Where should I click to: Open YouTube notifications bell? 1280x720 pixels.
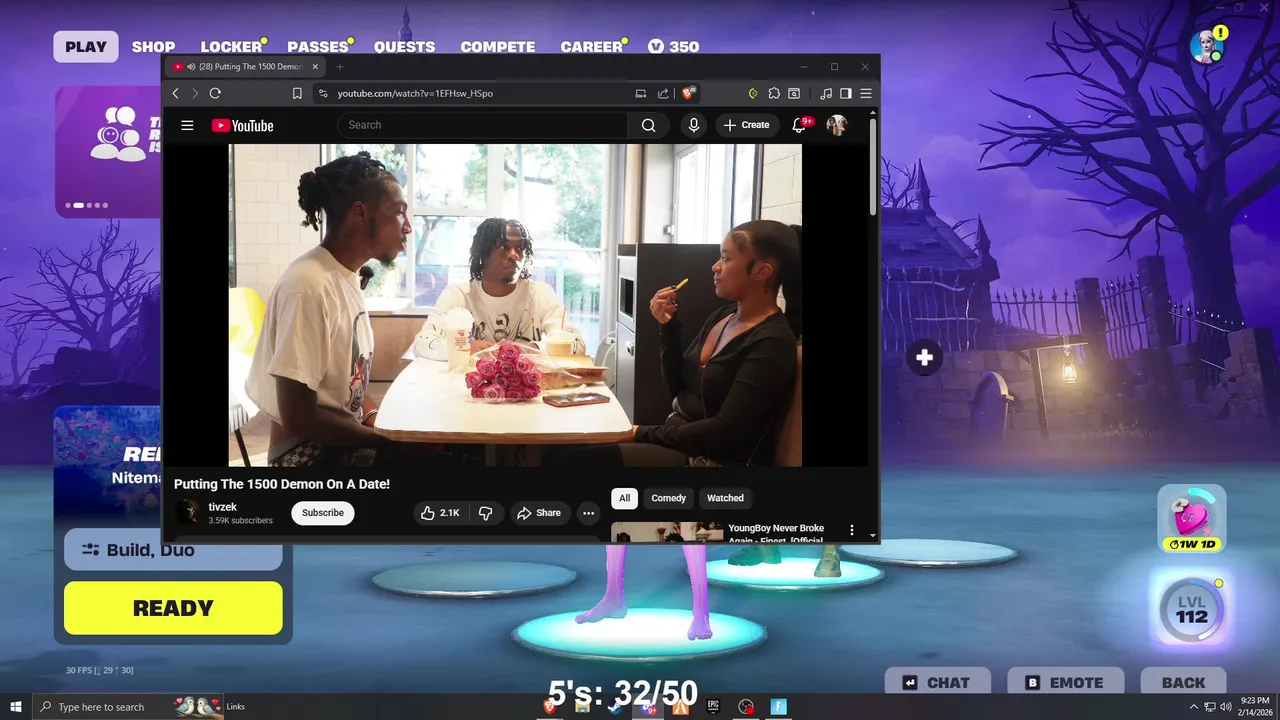pos(800,125)
